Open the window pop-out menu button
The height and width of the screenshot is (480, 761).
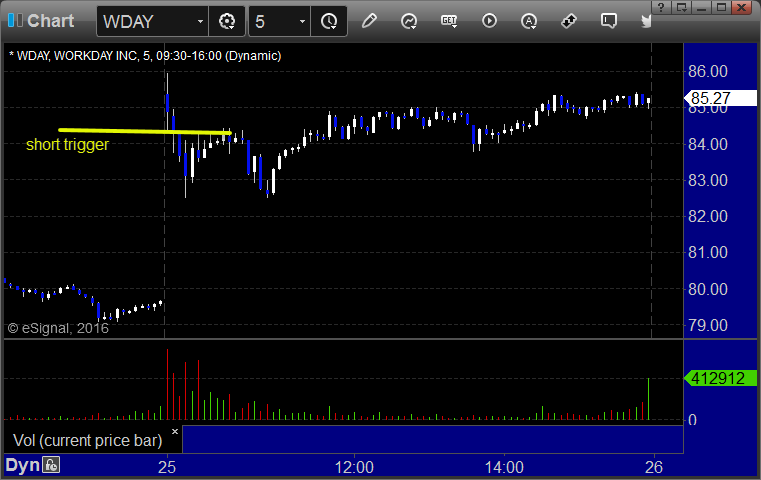pyautogui.click(x=681, y=7)
